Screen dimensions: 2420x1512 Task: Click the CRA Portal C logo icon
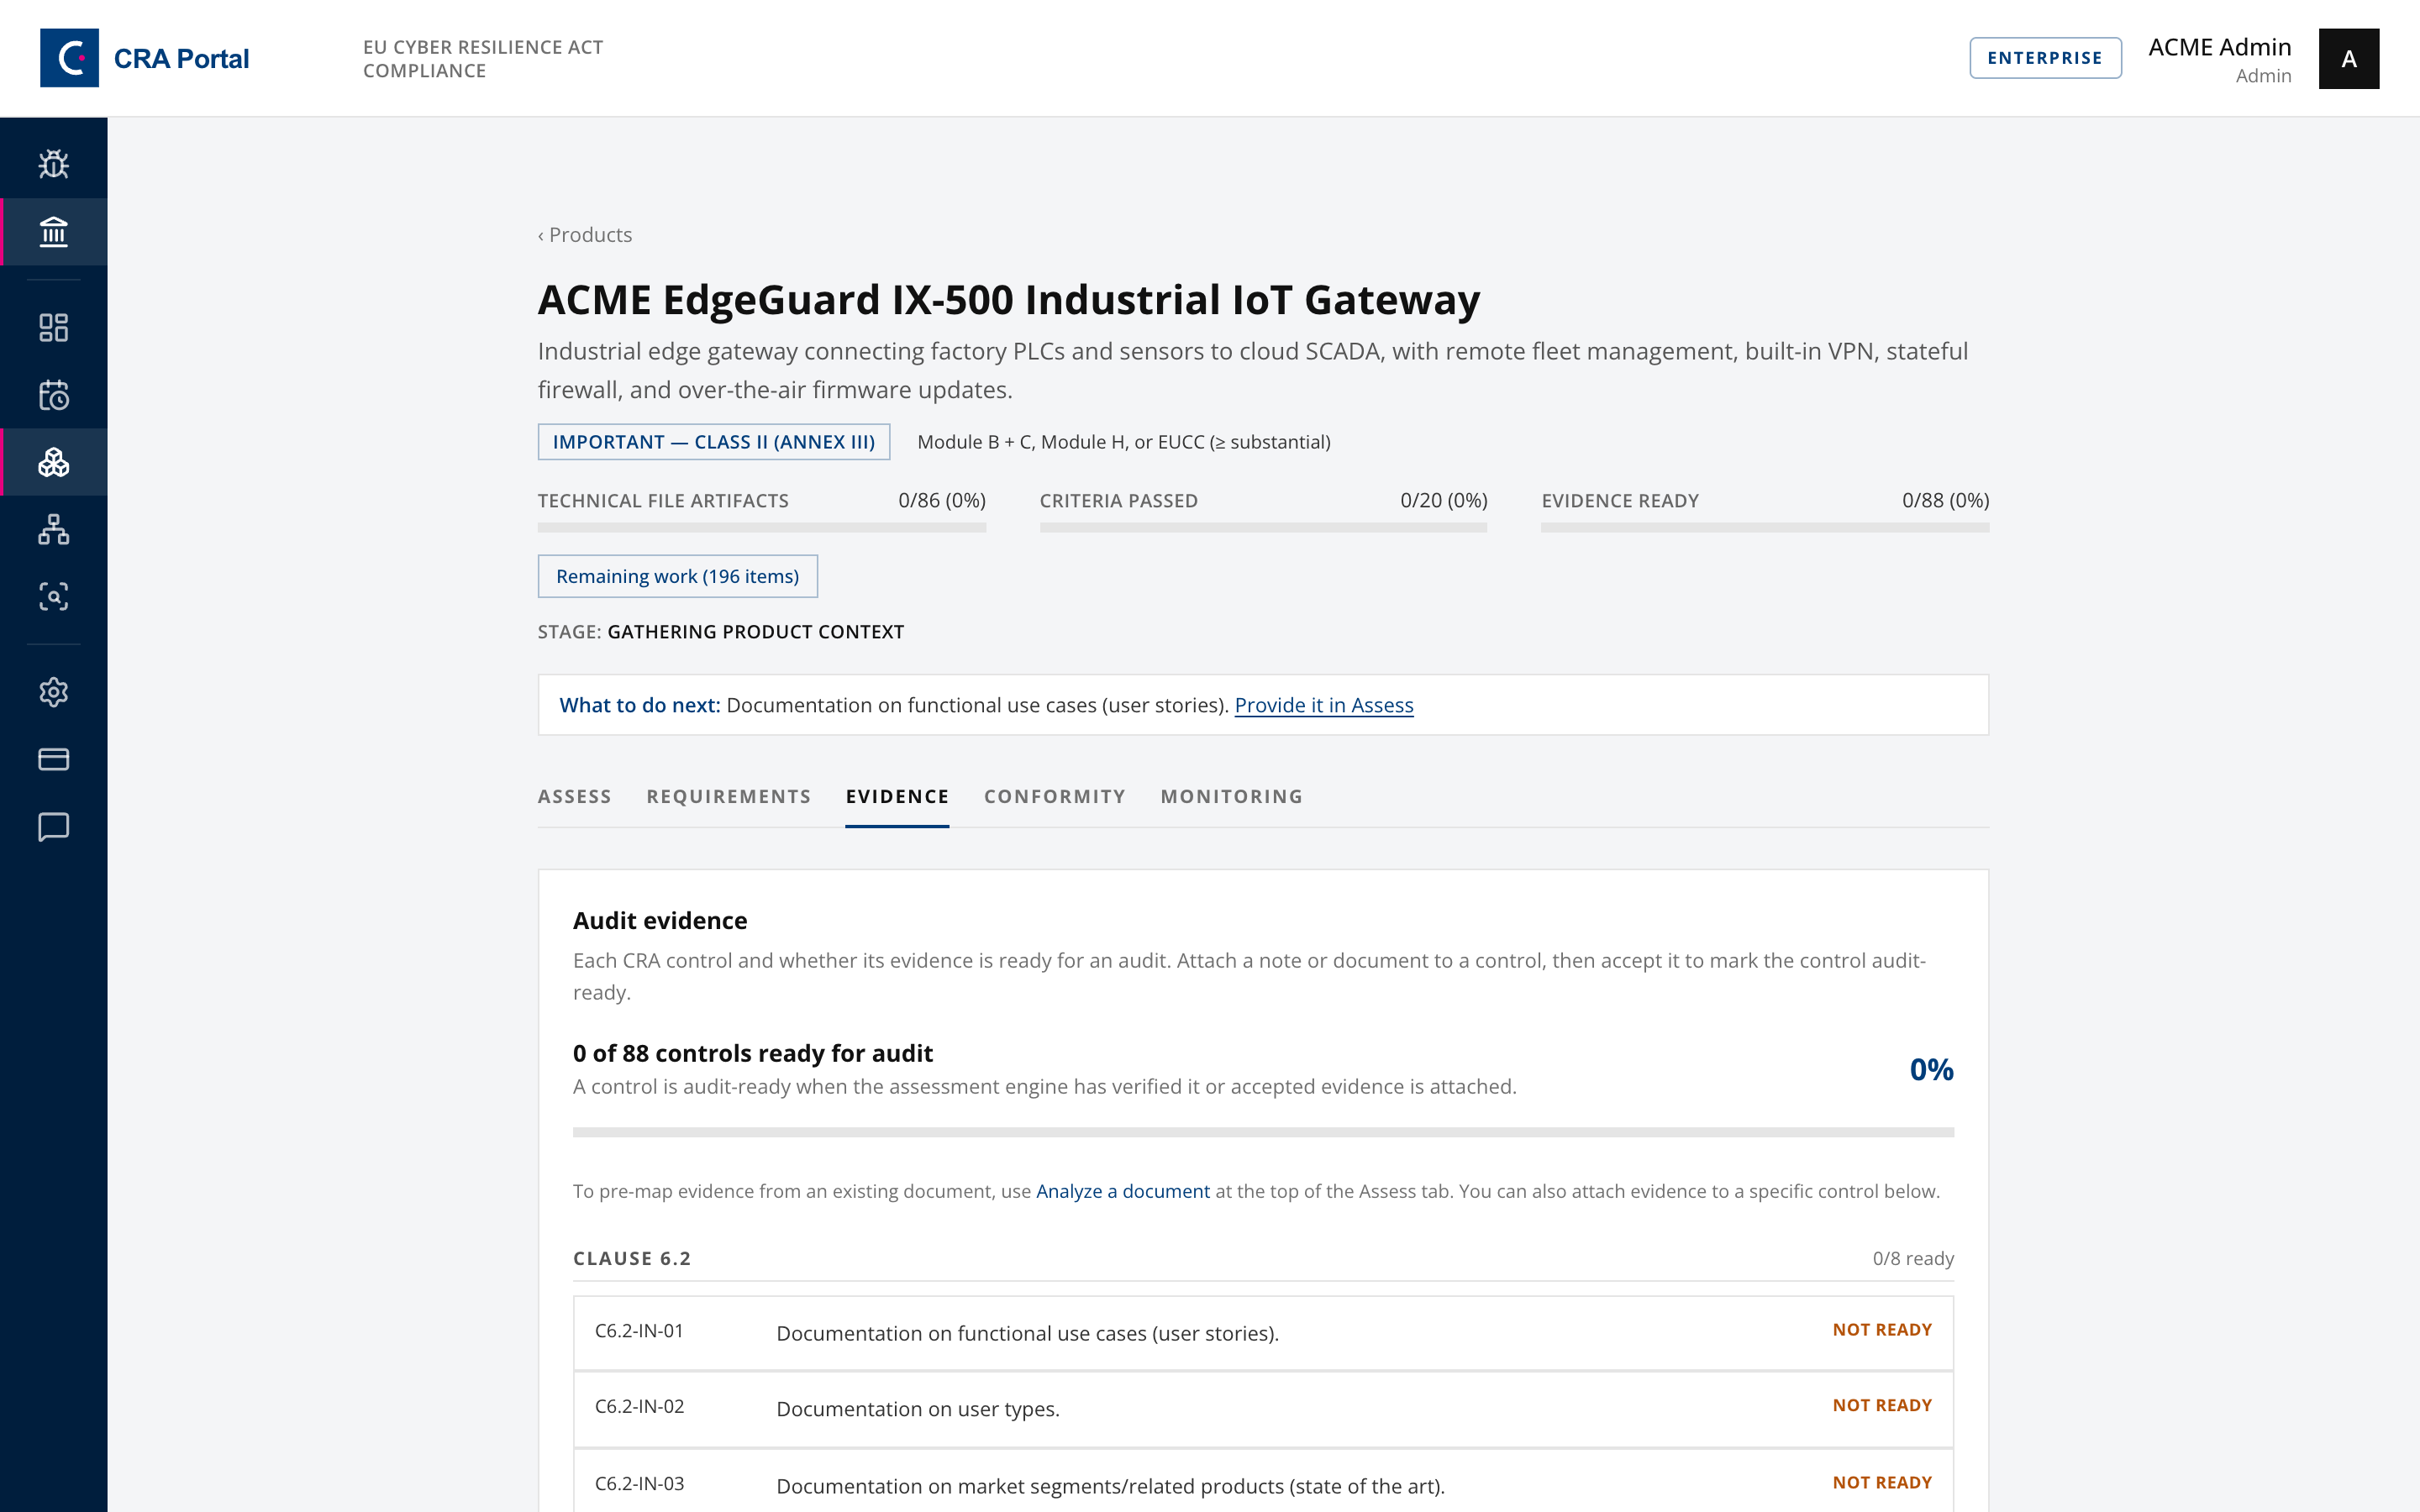tap(69, 58)
